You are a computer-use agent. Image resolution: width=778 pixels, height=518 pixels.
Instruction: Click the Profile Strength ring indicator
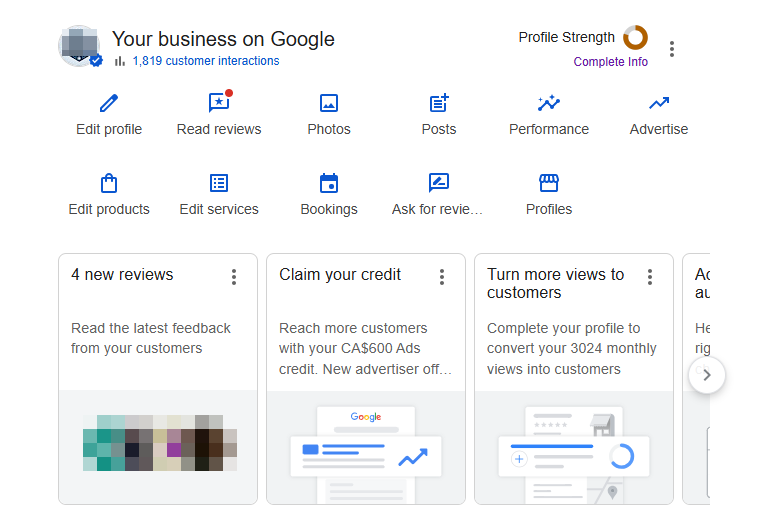[x=636, y=38]
